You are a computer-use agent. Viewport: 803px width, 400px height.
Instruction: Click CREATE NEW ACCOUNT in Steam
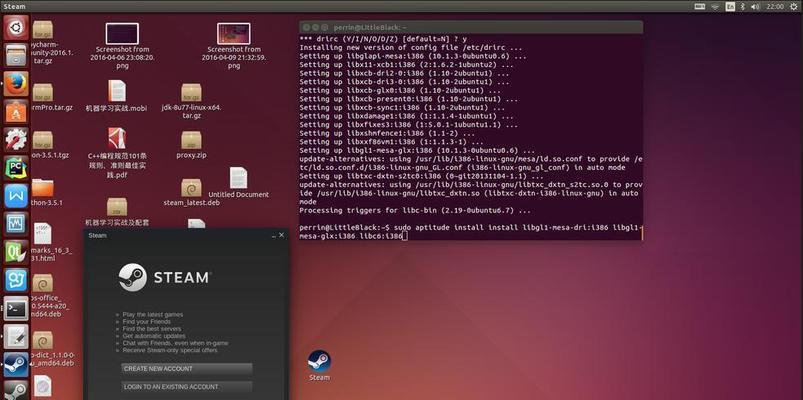(x=186, y=368)
